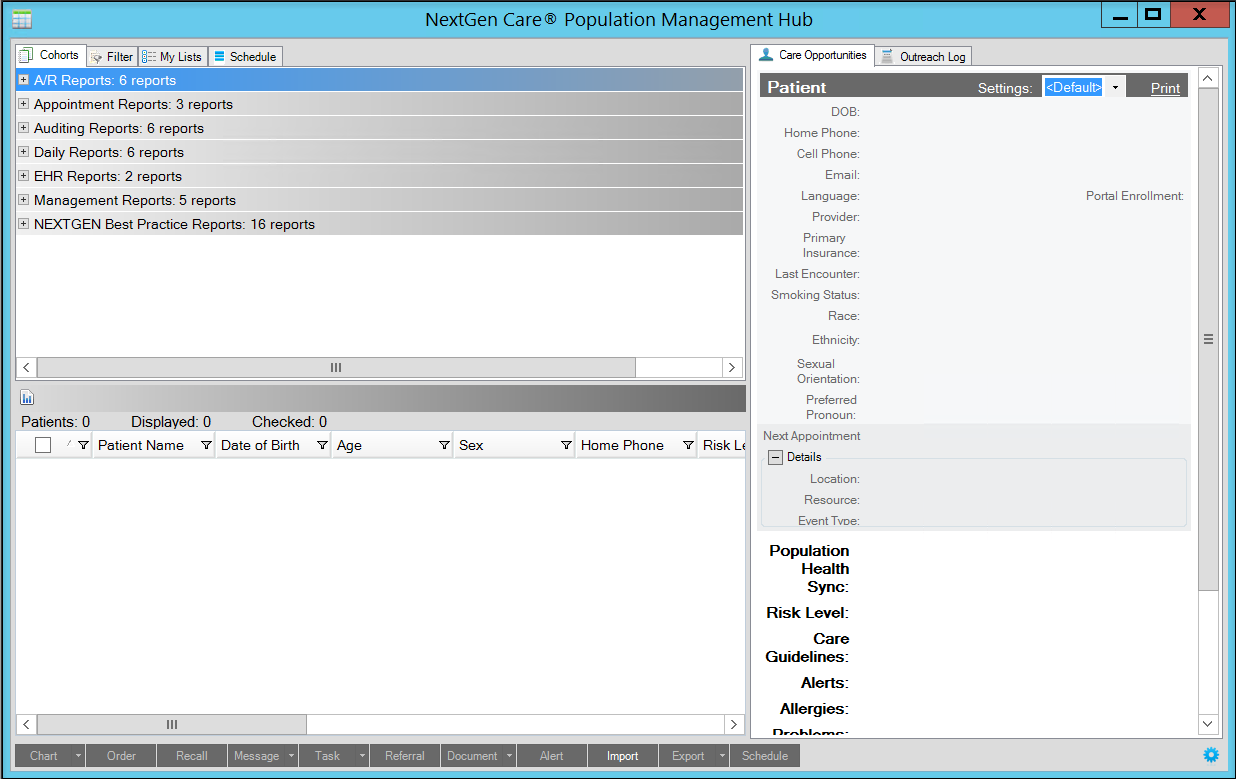Minimize the Population Management Hub window

(x=1120, y=15)
